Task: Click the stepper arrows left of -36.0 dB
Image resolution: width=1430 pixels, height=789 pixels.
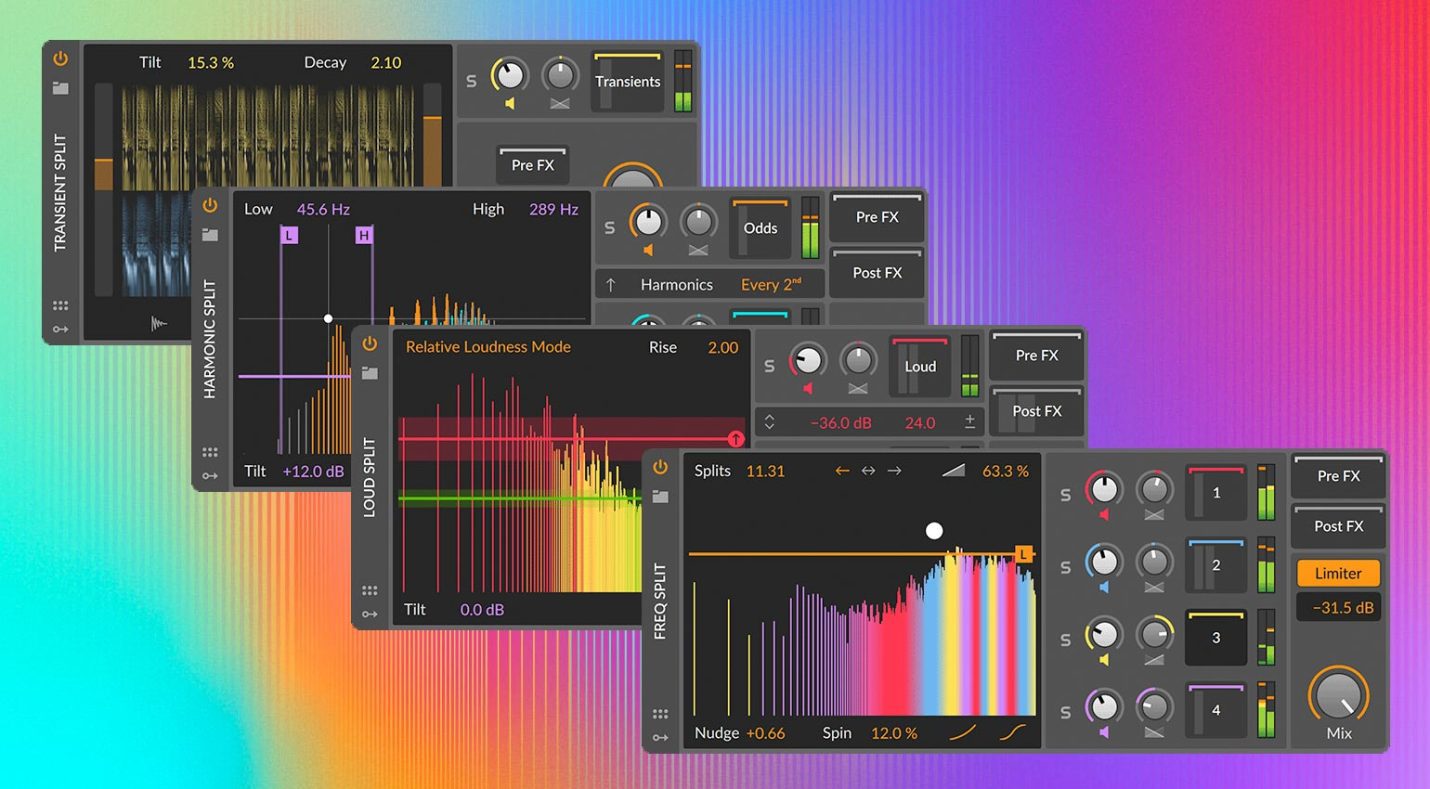Action: [769, 422]
